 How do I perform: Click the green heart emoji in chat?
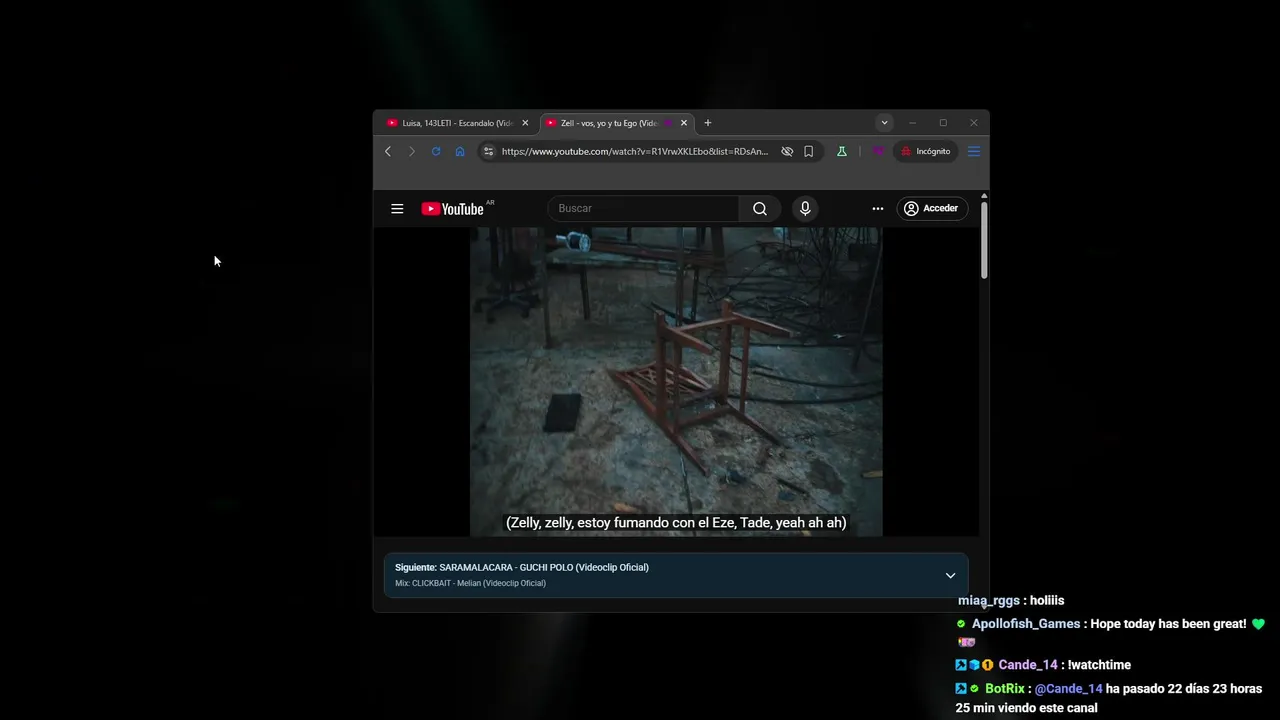click(x=1258, y=623)
